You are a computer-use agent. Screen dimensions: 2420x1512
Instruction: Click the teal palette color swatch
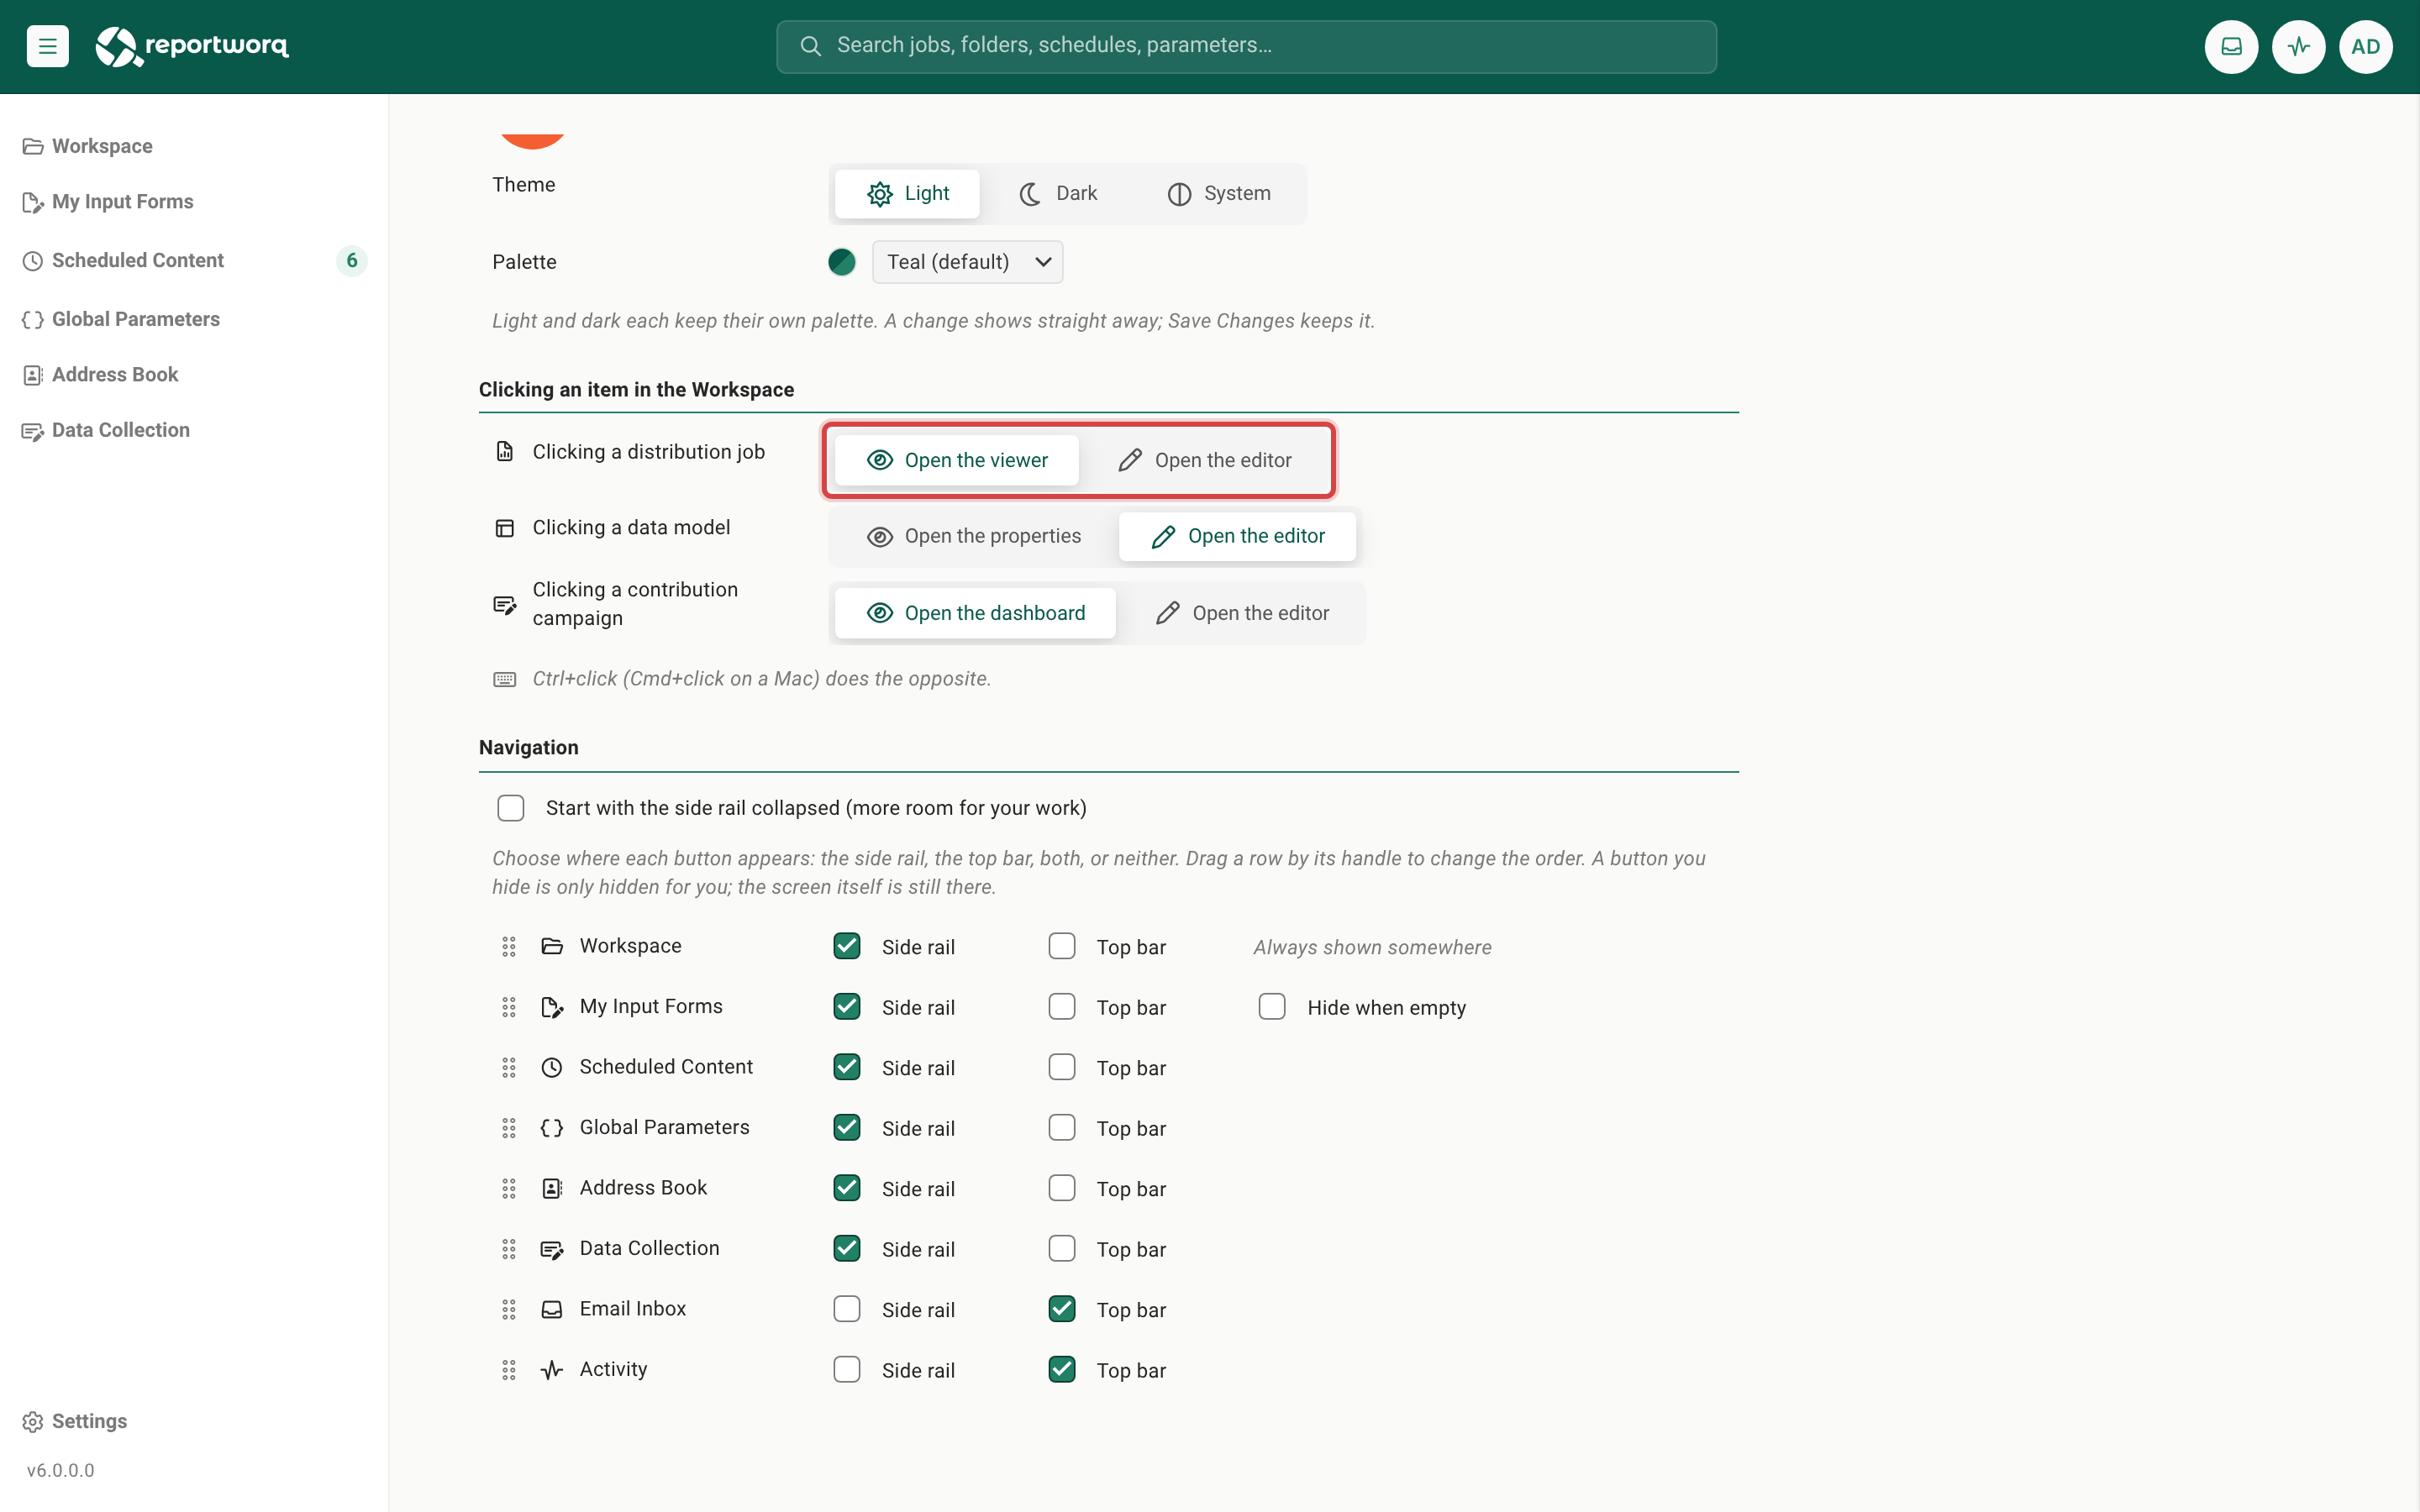click(842, 262)
